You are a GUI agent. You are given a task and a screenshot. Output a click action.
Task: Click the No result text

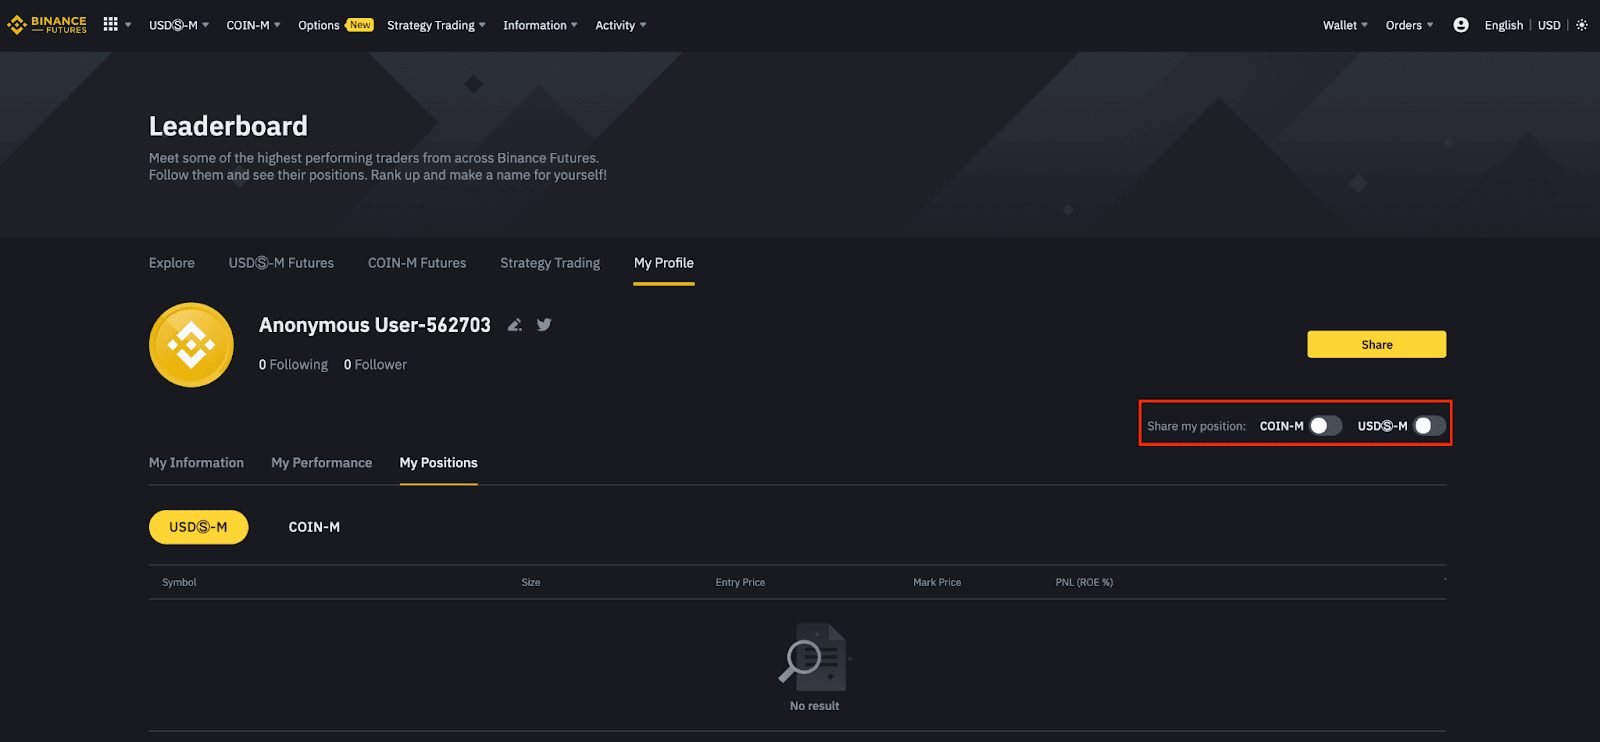pos(814,706)
